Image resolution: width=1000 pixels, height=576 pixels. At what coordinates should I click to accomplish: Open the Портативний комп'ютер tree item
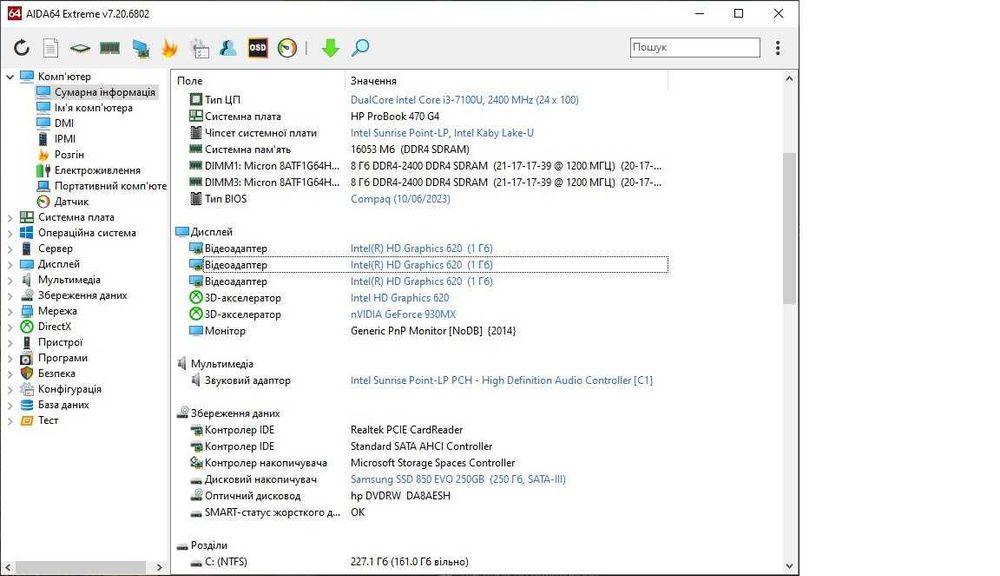click(110, 186)
